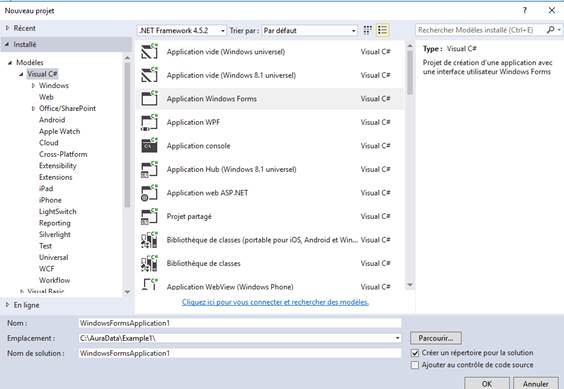Enable Ajouter au contrôle de code source
564x389 pixels.
coord(415,365)
